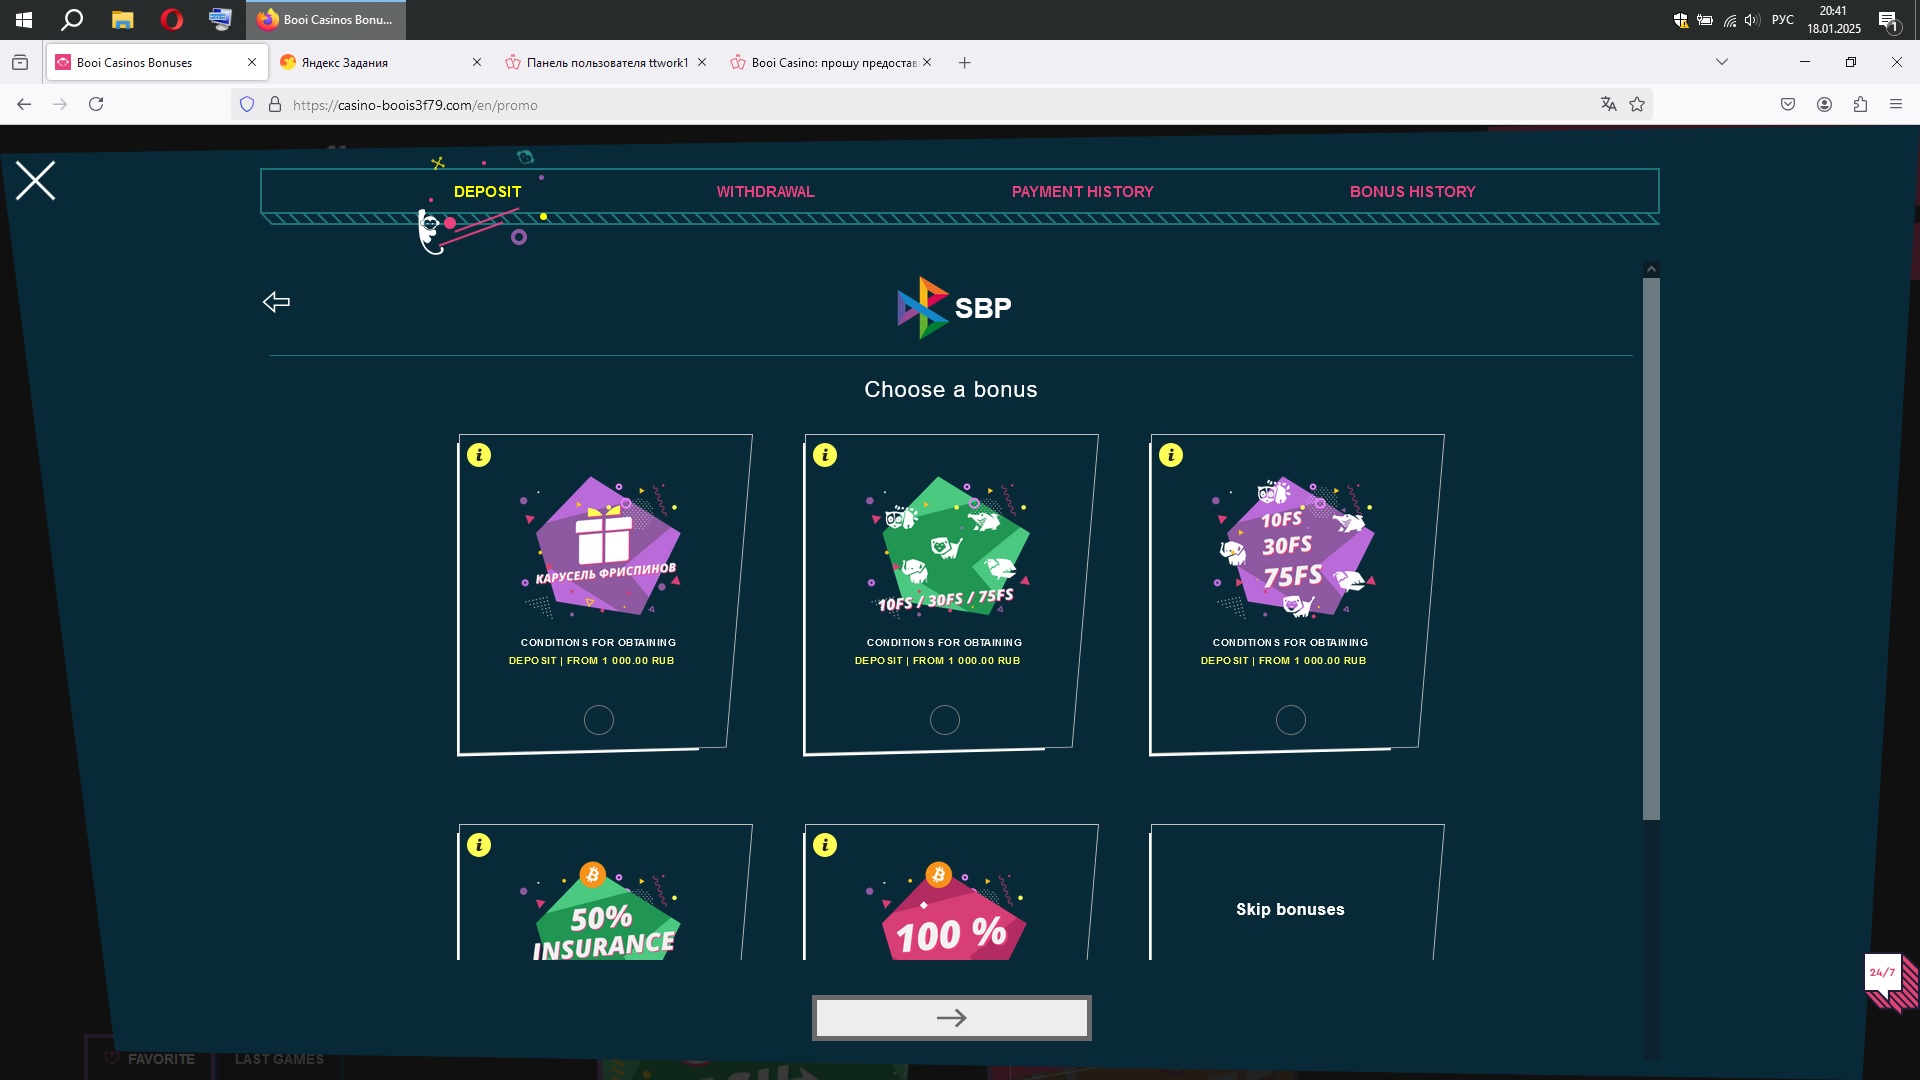Select the Карусель фриспинов bonus radio button
Image resolution: width=1920 pixels, height=1080 pixels.
599,720
